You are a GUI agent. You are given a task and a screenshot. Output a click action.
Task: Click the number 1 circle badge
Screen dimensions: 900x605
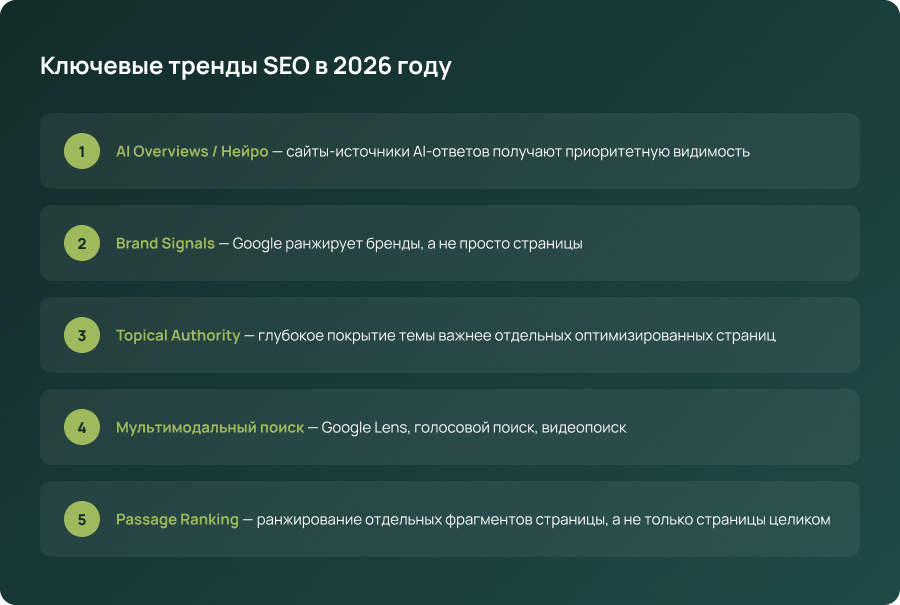pyautogui.click(x=82, y=152)
